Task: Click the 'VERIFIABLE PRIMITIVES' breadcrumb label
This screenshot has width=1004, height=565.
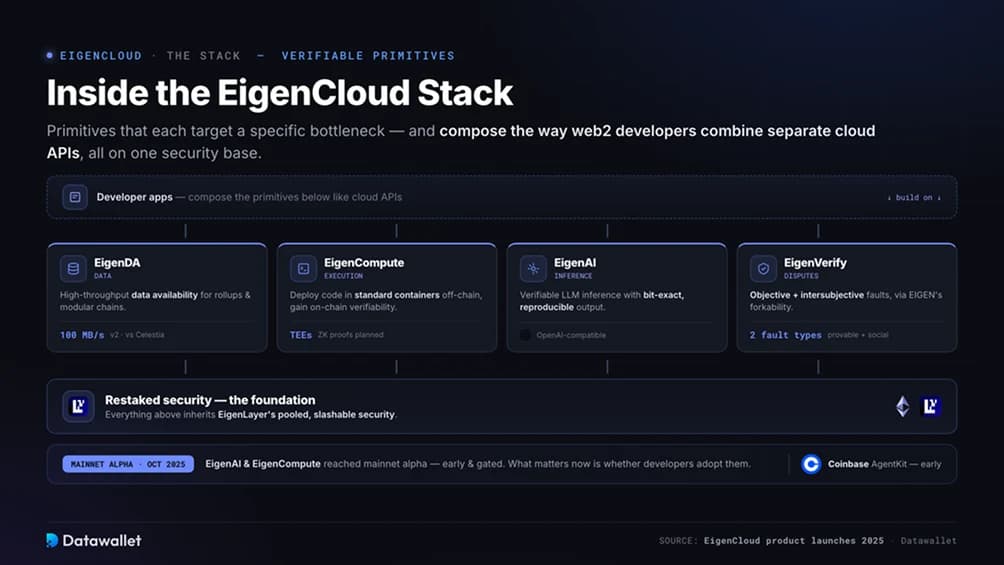Action: tap(368, 56)
